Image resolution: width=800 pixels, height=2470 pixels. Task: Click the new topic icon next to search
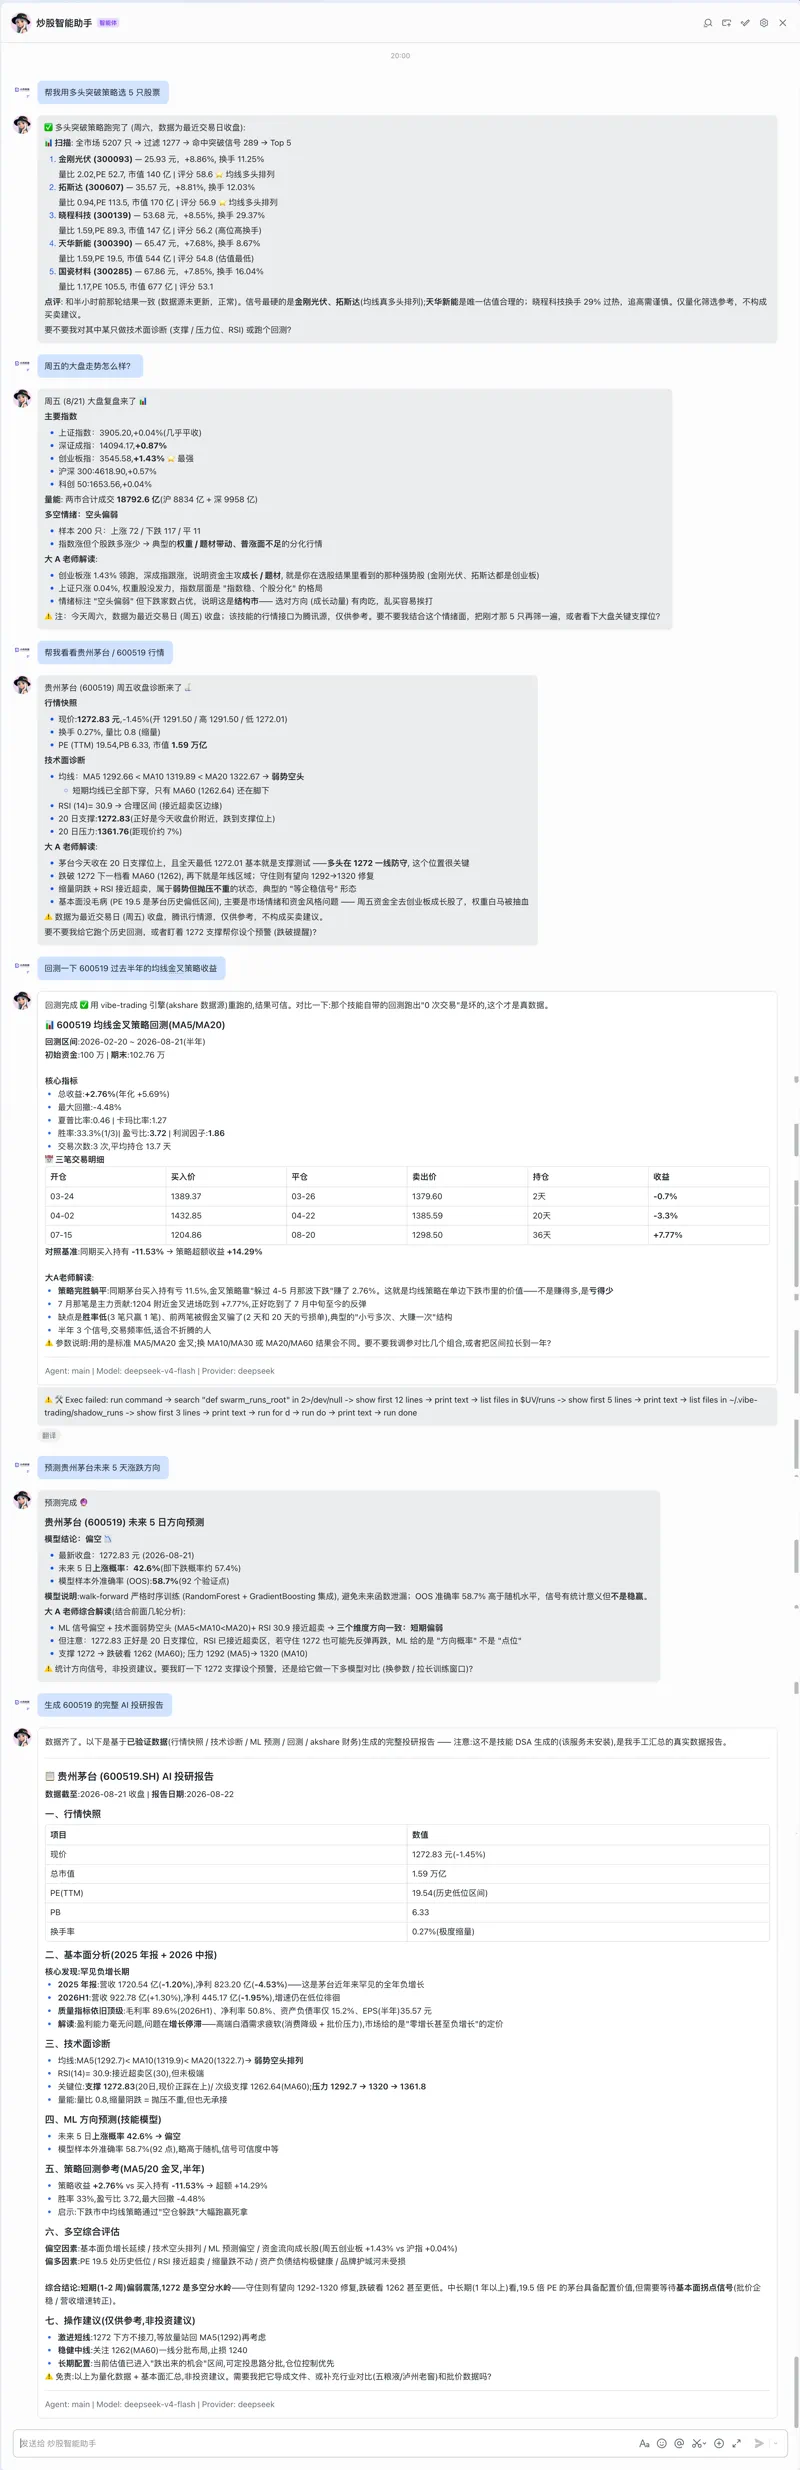(727, 23)
